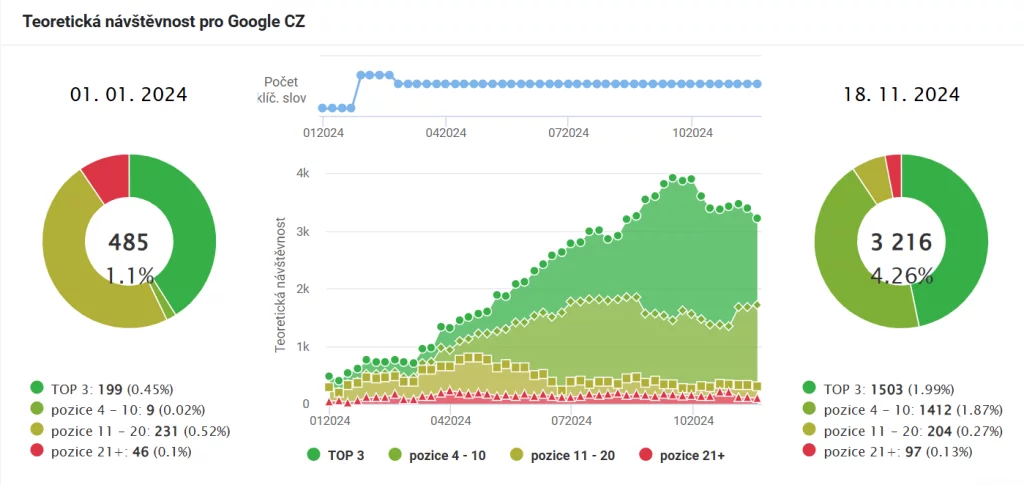Click the Teoretická návštěvnost pro Google CZ title
Screen dimensions: 1024x485
click(164, 21)
